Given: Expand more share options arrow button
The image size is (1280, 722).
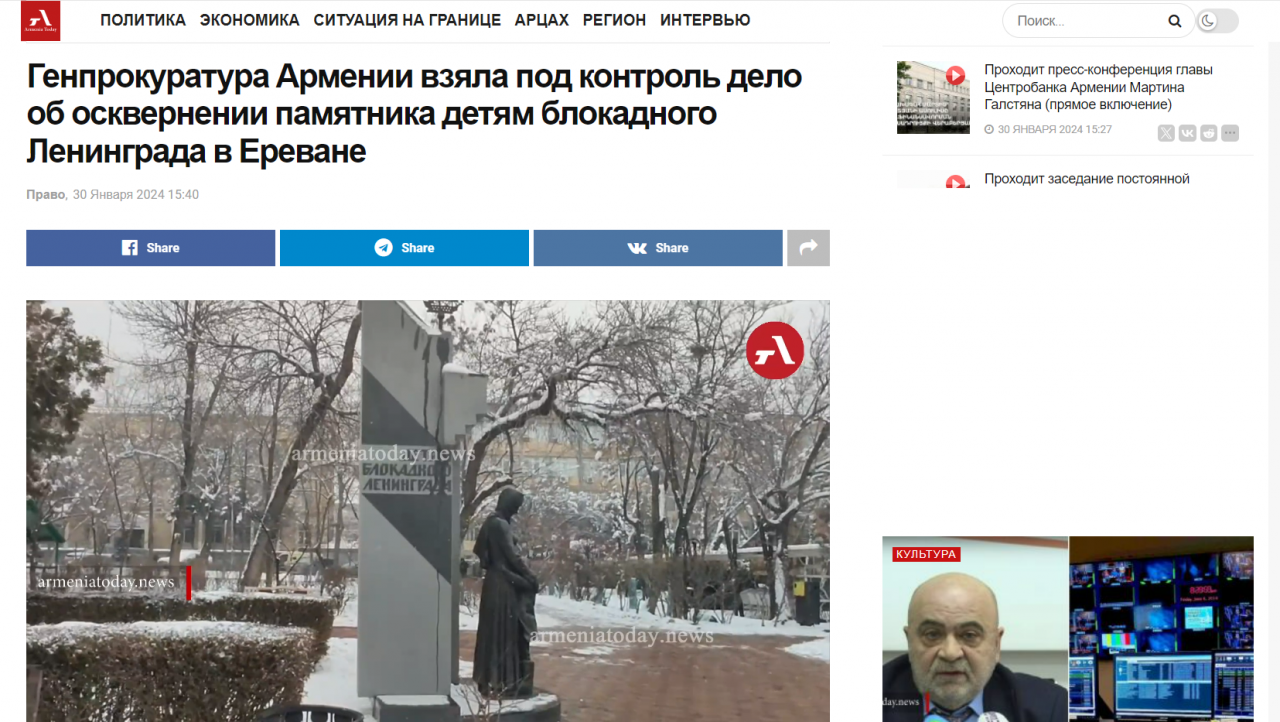Looking at the screenshot, I should [808, 248].
